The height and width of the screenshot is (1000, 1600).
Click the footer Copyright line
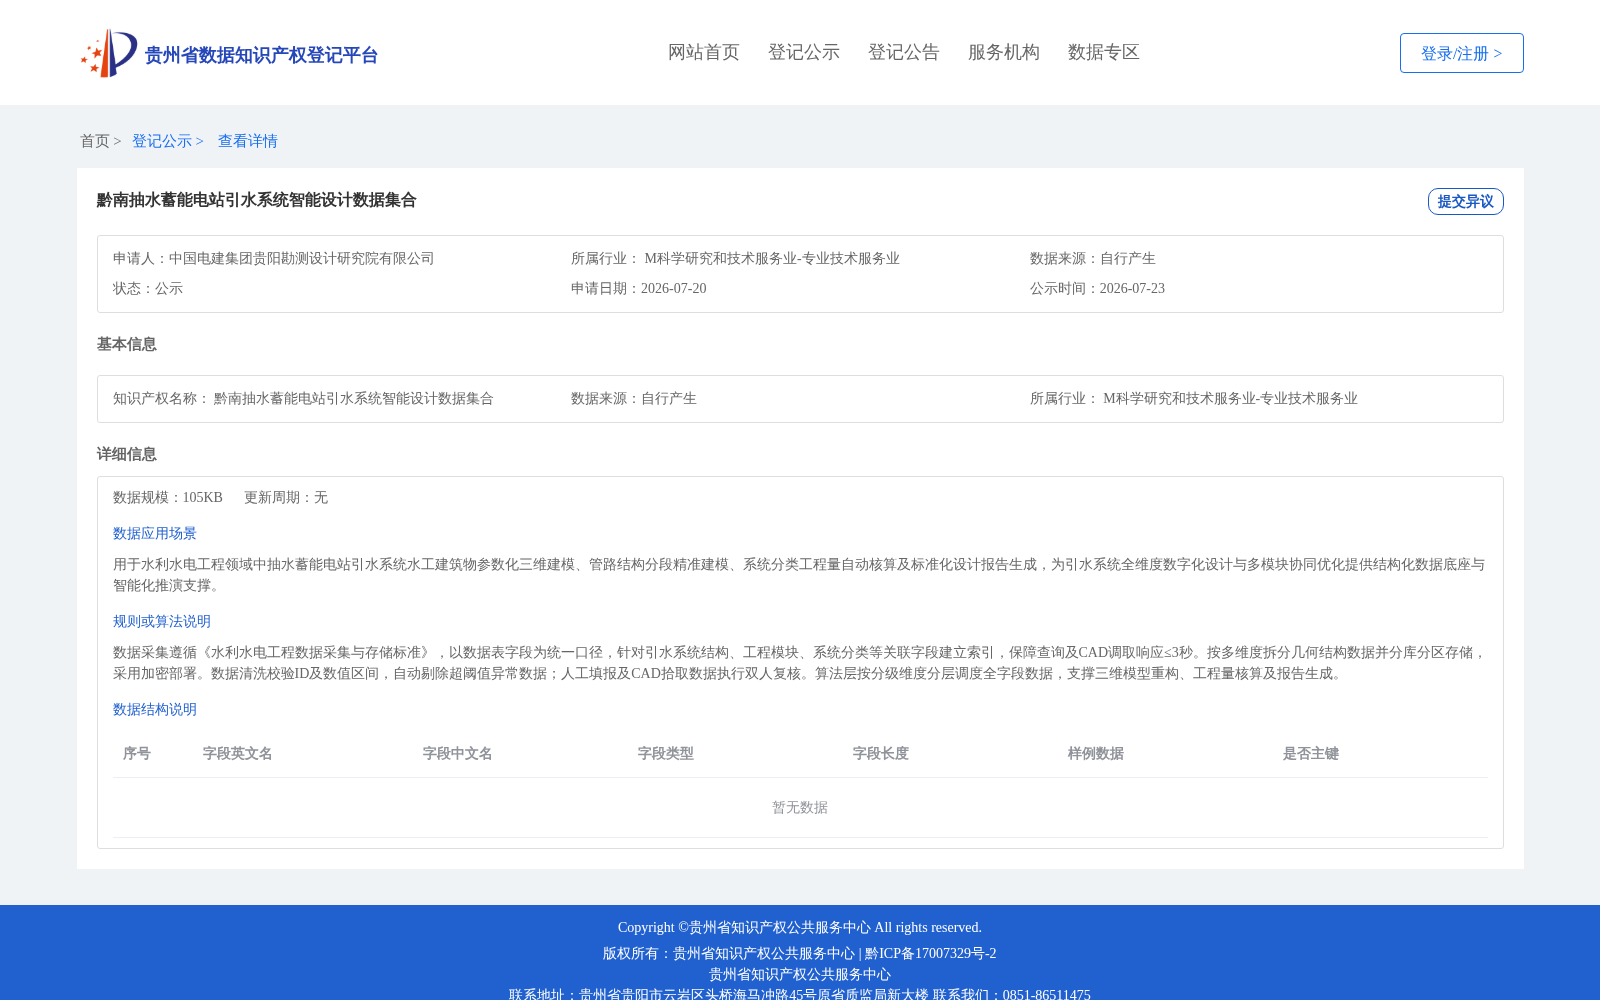(x=800, y=927)
